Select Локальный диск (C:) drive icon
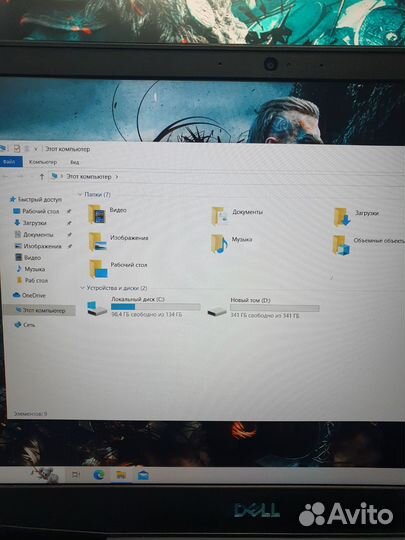 click(97, 308)
